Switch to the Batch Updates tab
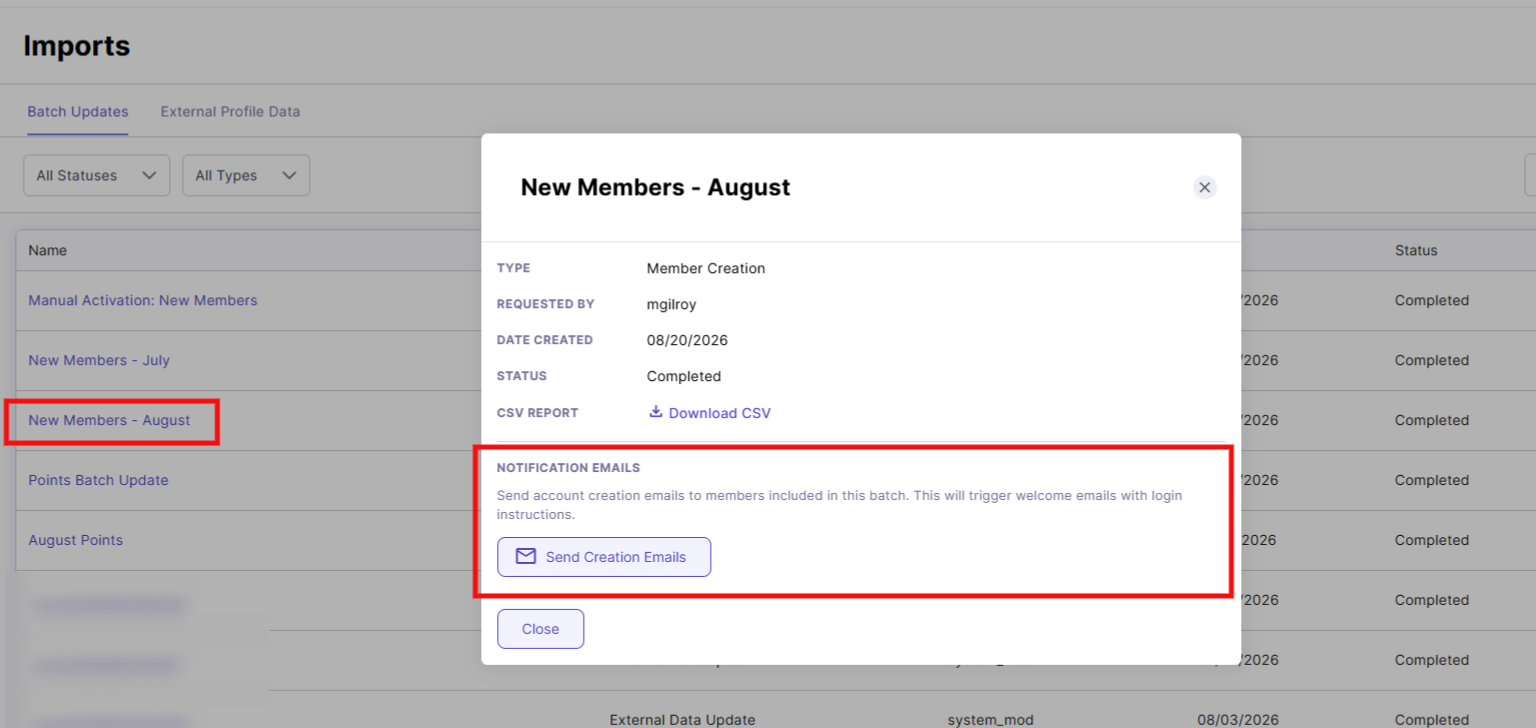Image resolution: width=1536 pixels, height=728 pixels. click(78, 111)
